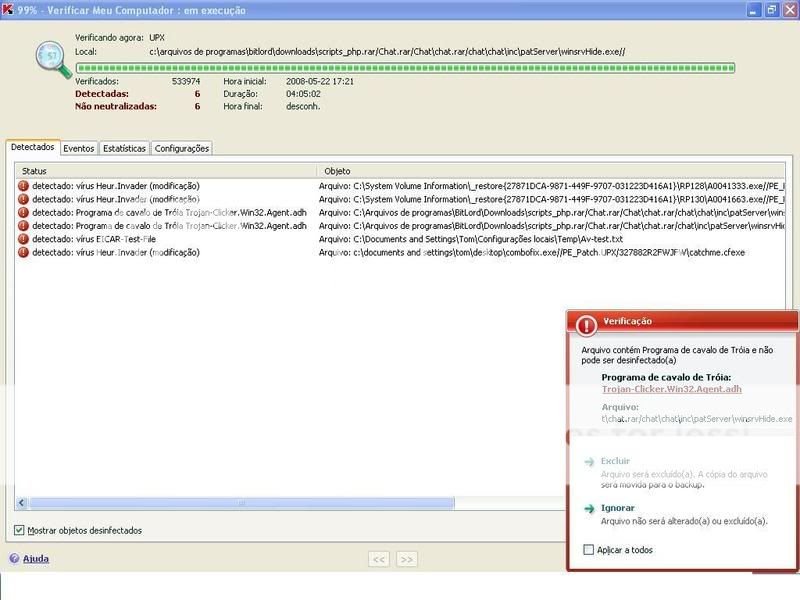
Task: Click the green scan progress bar
Action: pos(405,68)
